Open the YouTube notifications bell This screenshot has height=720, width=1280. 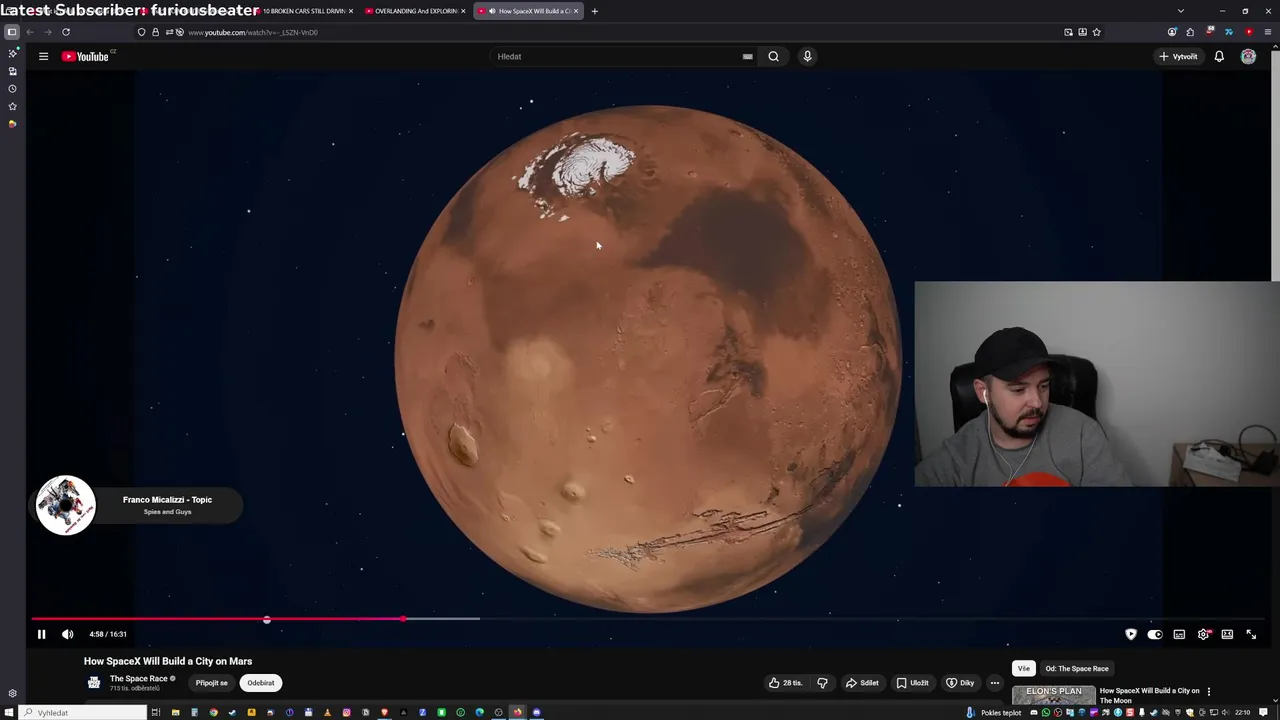tap(1219, 56)
